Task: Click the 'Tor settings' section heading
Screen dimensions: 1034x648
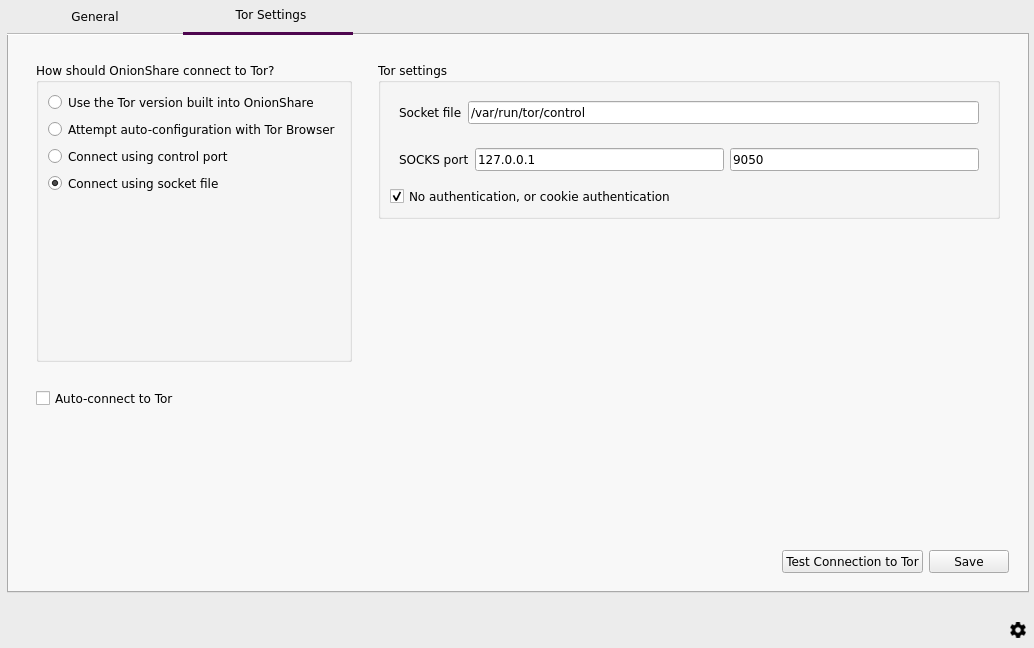Action: tap(412, 71)
